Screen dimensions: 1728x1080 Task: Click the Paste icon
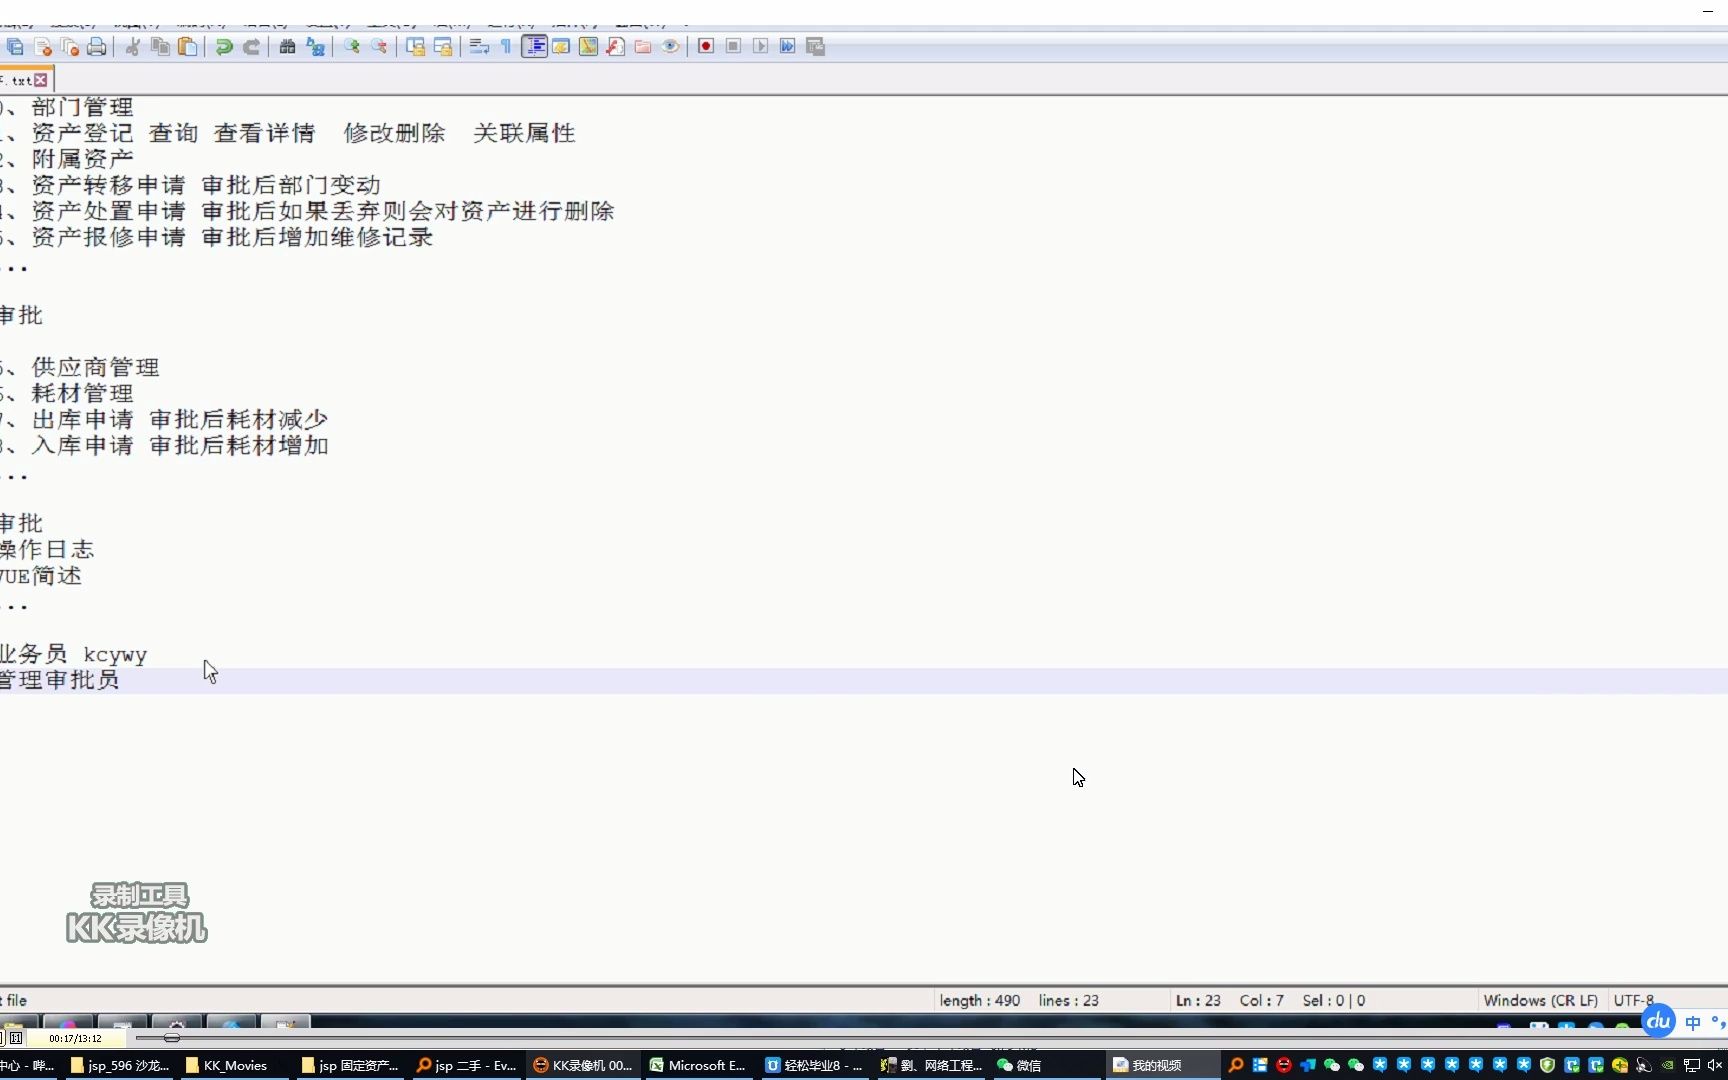[x=188, y=46]
